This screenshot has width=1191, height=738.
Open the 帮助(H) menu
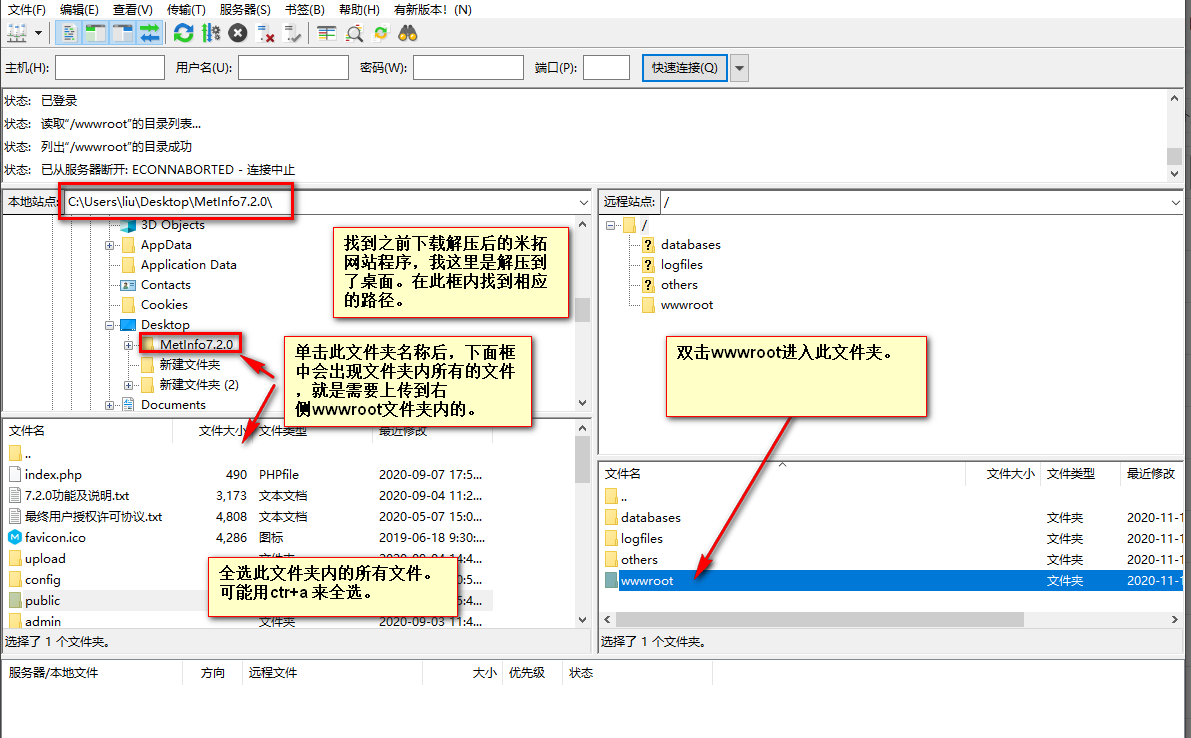[x=359, y=9]
